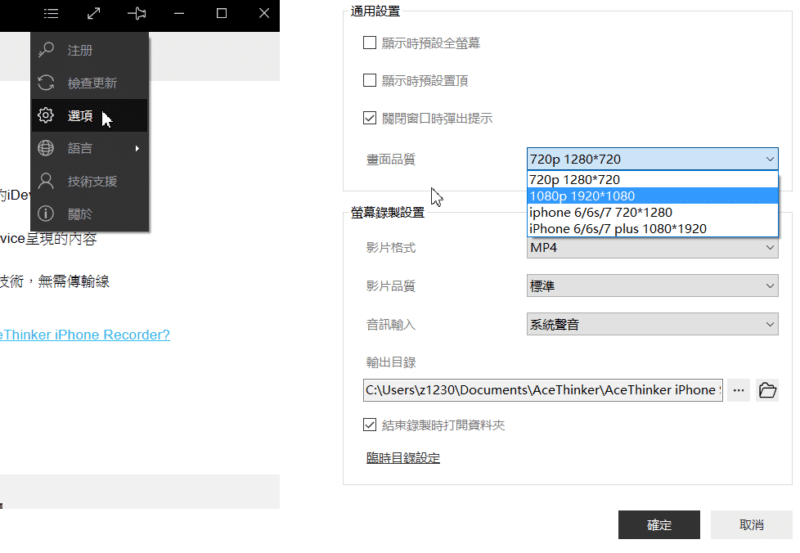Screen dimensions: 800x553
Task: Click the globe icon for 語言
Action: pyautogui.click(x=46, y=148)
